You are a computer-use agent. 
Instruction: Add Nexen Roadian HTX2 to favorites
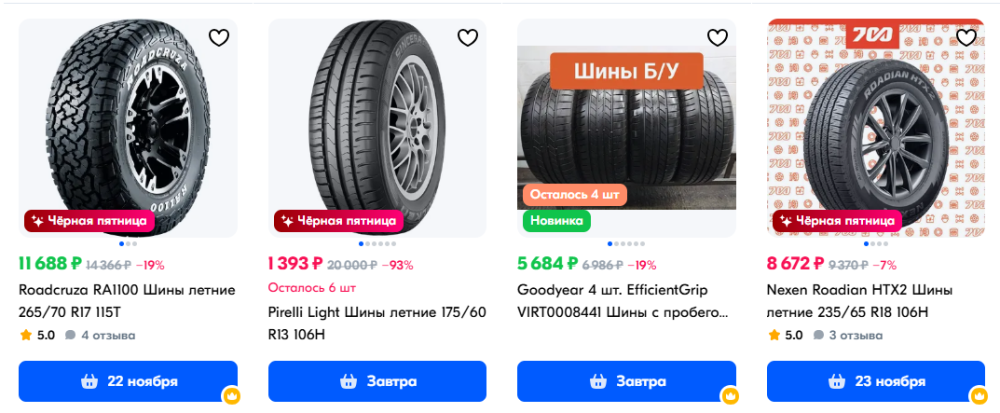pos(966,38)
